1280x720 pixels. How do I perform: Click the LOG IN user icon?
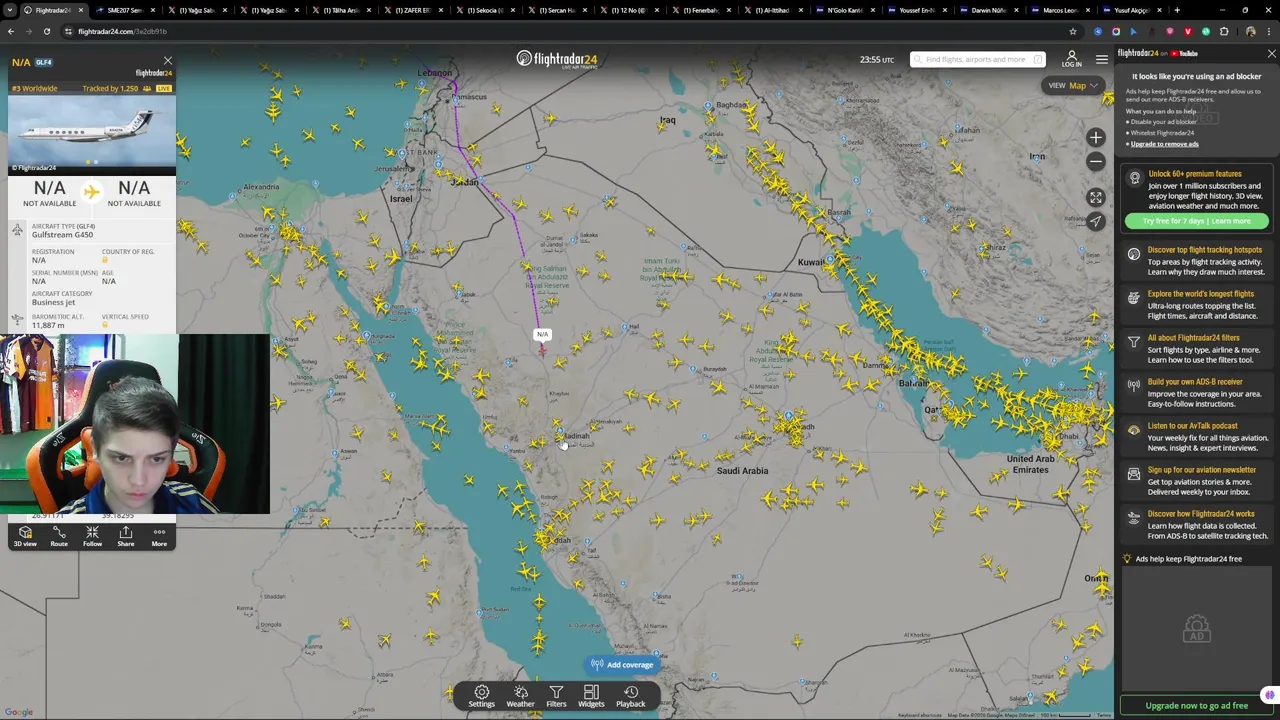(x=1071, y=59)
